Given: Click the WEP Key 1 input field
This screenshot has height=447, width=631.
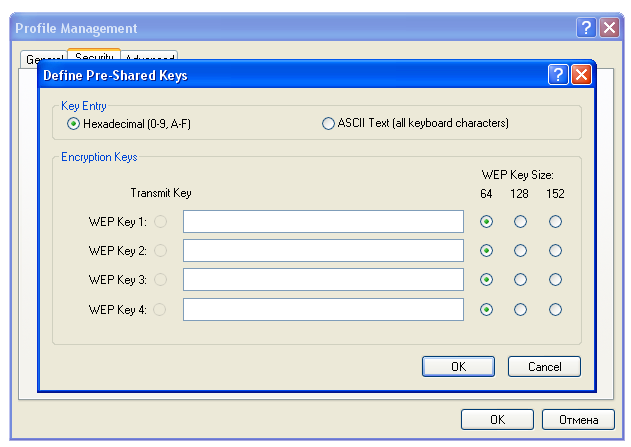Looking at the screenshot, I should pyautogui.click(x=323, y=221).
